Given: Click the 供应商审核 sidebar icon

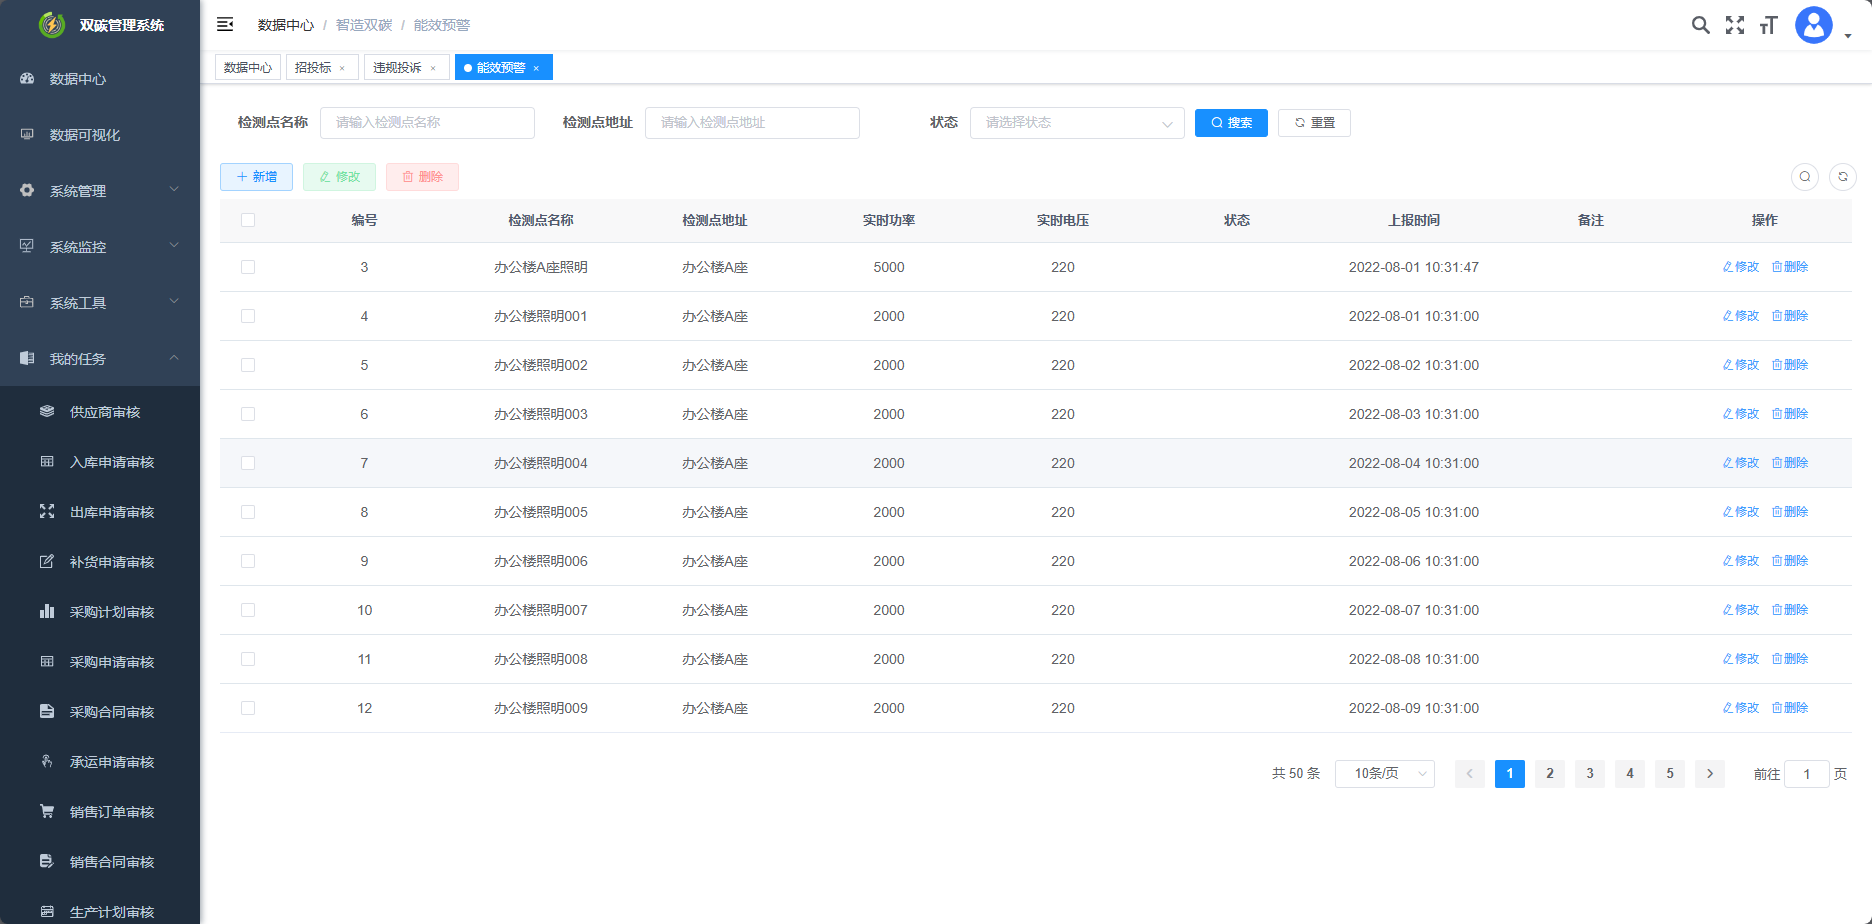Looking at the screenshot, I should (x=47, y=411).
